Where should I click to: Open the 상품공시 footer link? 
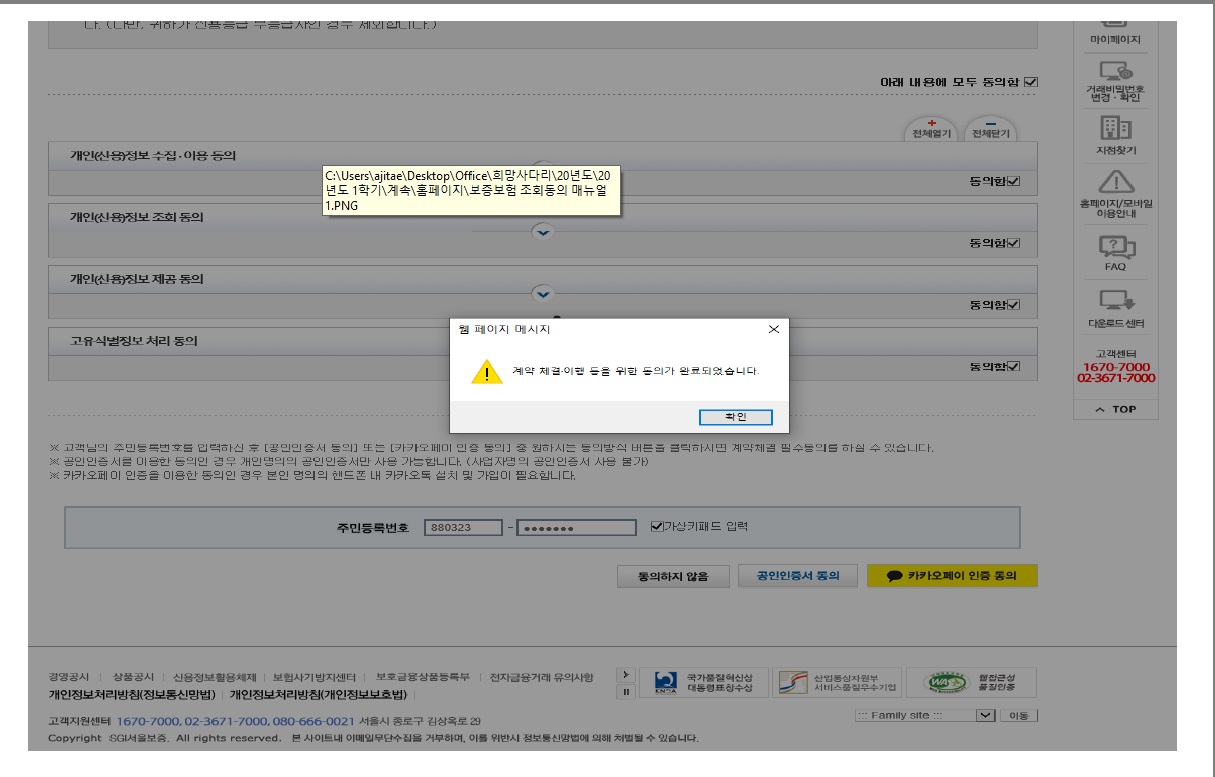134,677
